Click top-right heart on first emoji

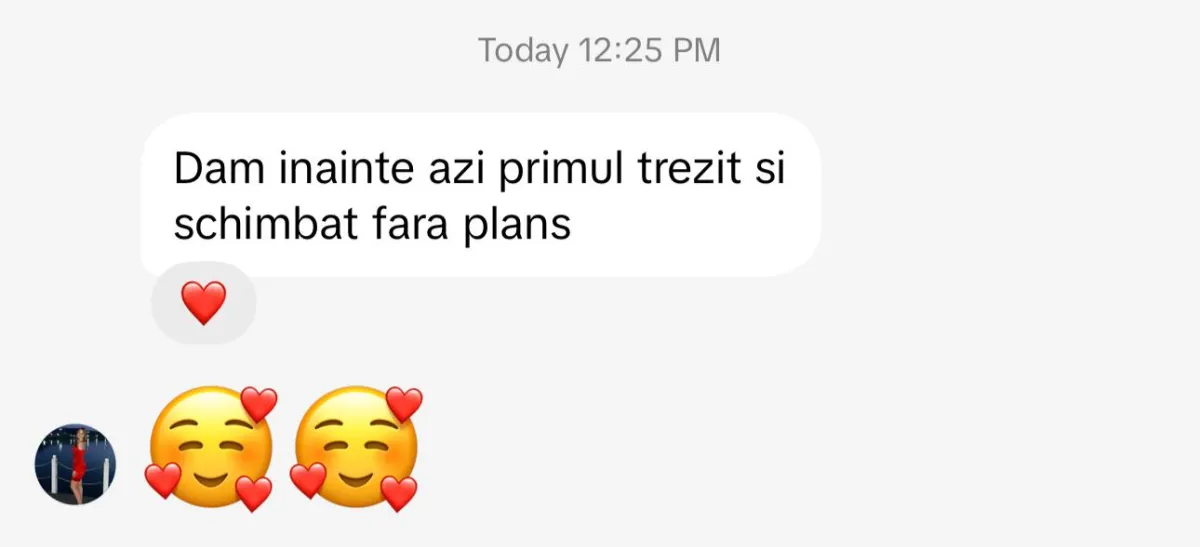coord(259,404)
